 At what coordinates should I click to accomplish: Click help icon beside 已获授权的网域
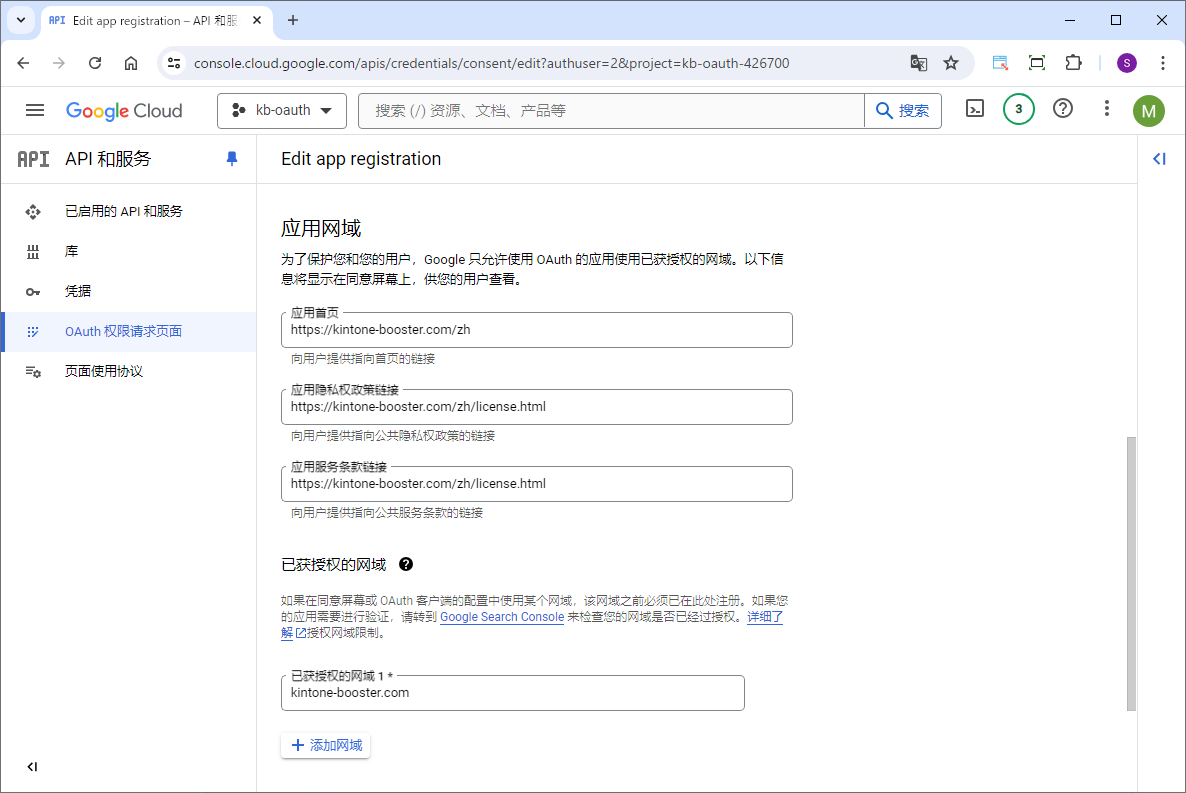406,564
